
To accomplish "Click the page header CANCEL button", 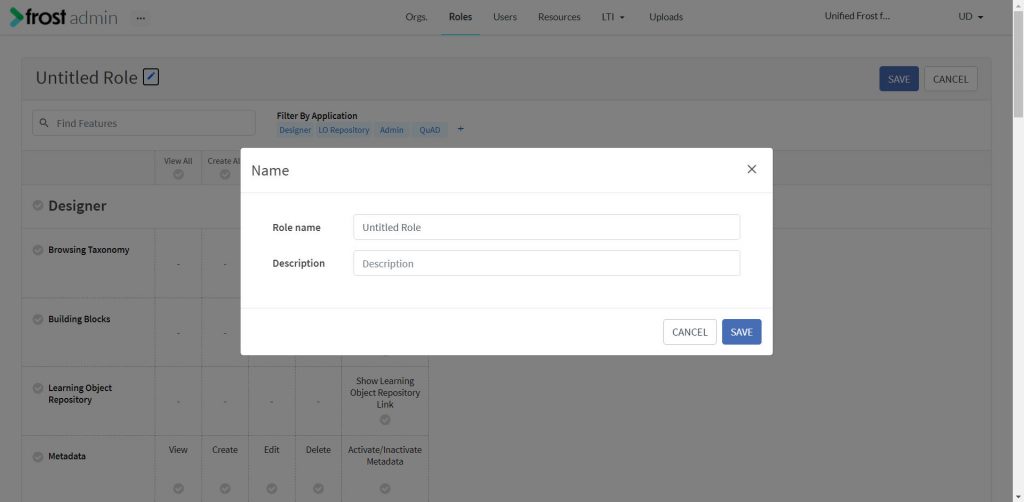I will tap(950, 79).
